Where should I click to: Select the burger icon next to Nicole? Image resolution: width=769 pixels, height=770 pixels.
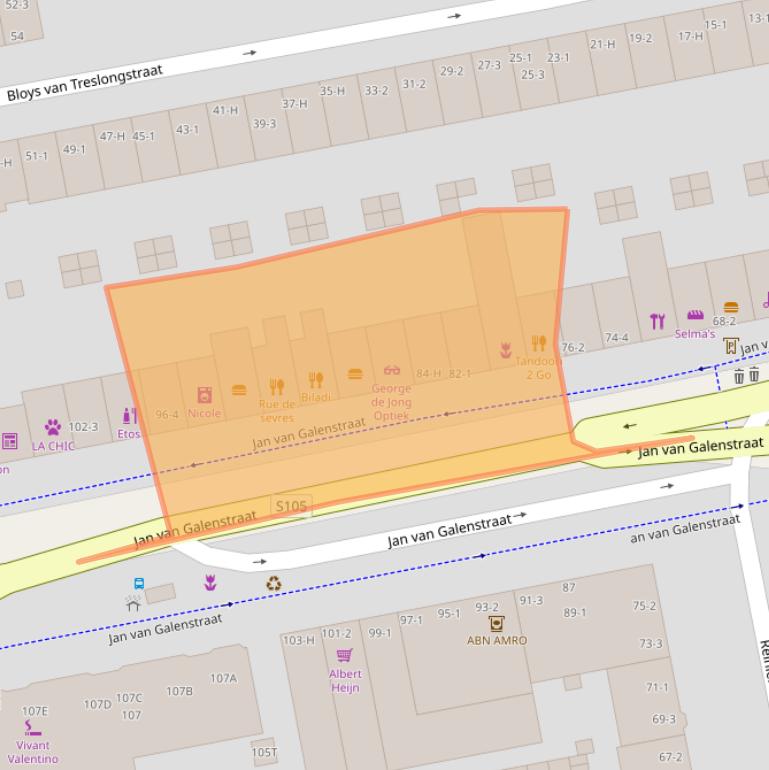tap(239, 390)
